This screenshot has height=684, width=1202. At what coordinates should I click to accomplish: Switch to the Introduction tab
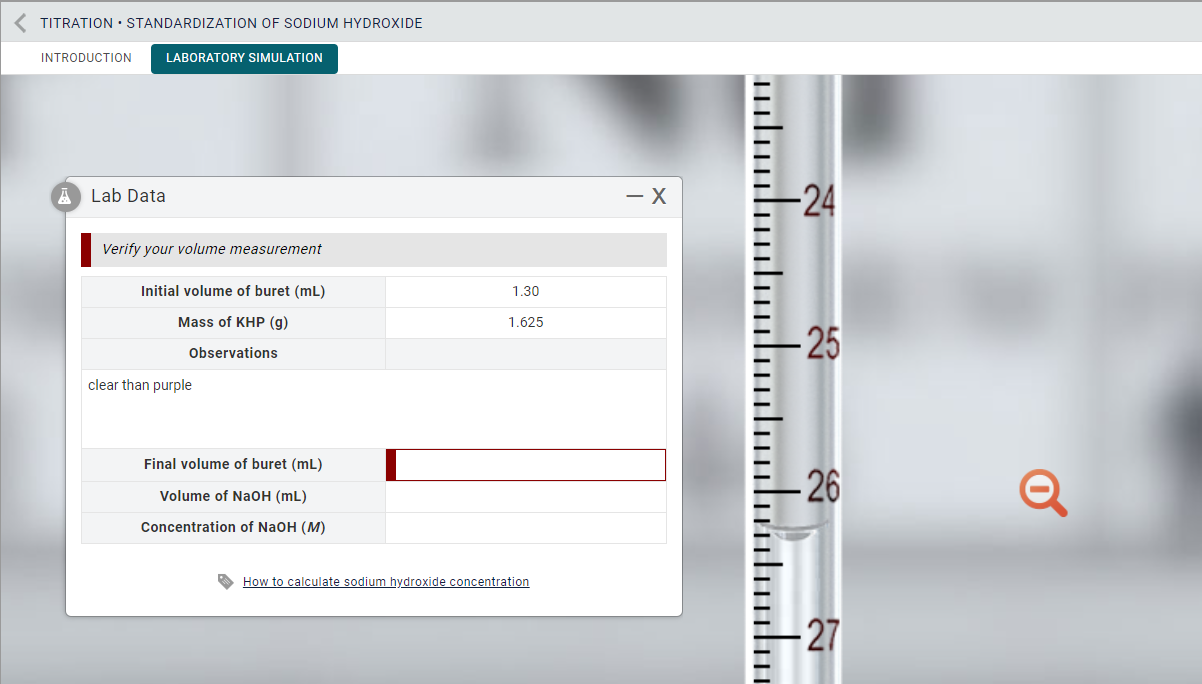tap(86, 58)
